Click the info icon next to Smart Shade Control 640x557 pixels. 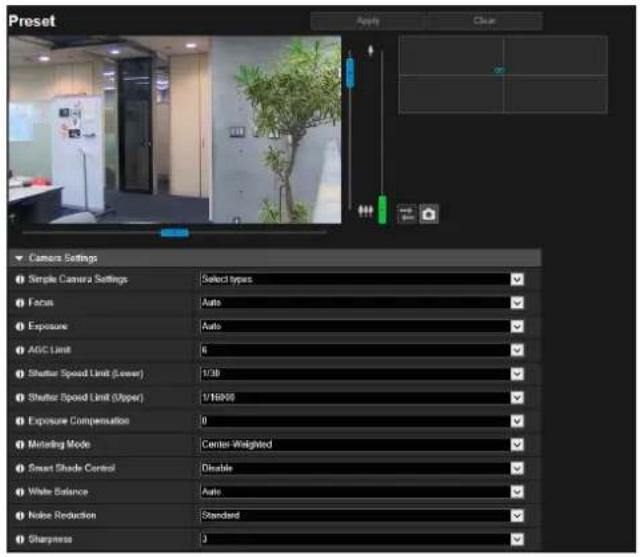point(20,468)
